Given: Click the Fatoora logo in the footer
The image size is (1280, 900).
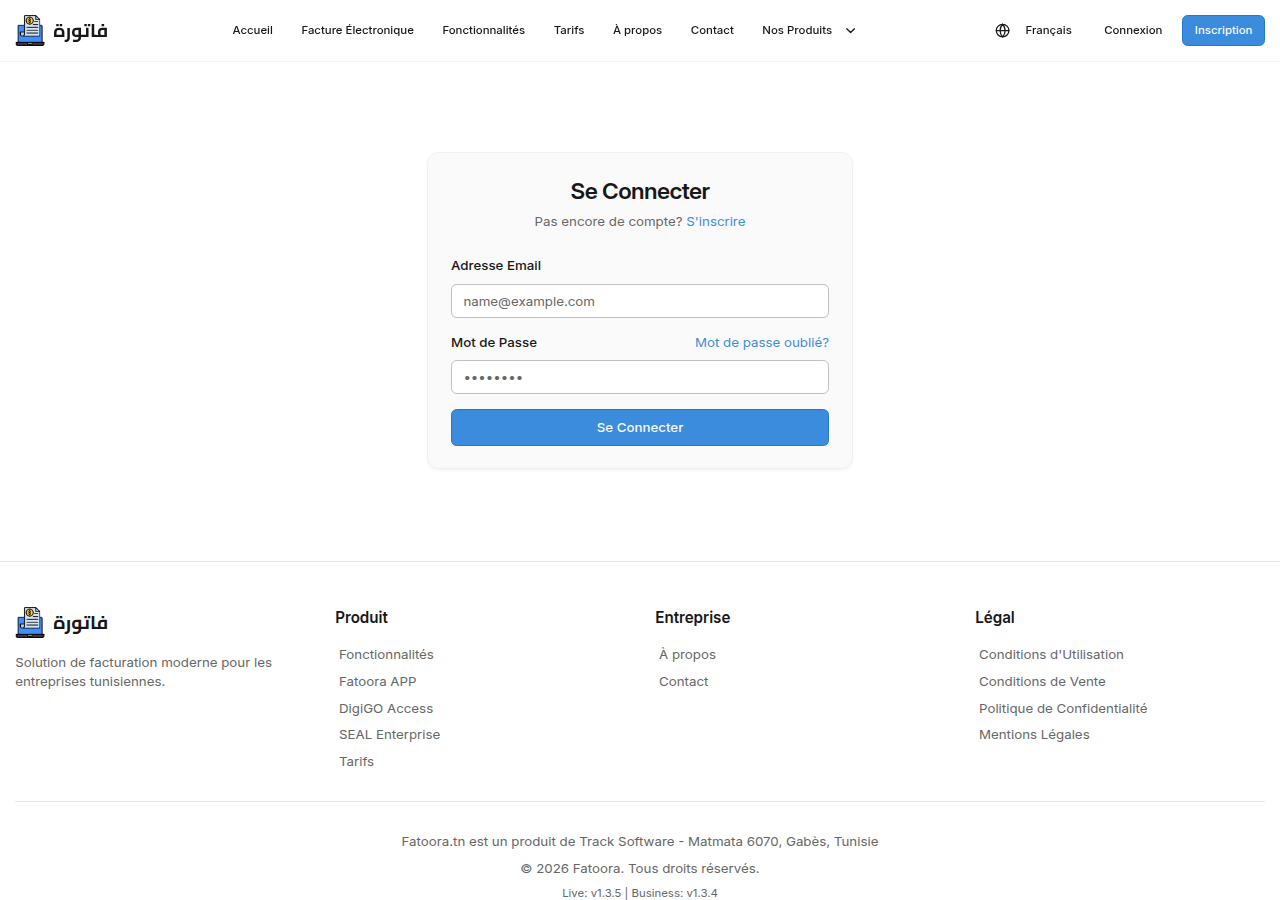Looking at the screenshot, I should coord(60,621).
